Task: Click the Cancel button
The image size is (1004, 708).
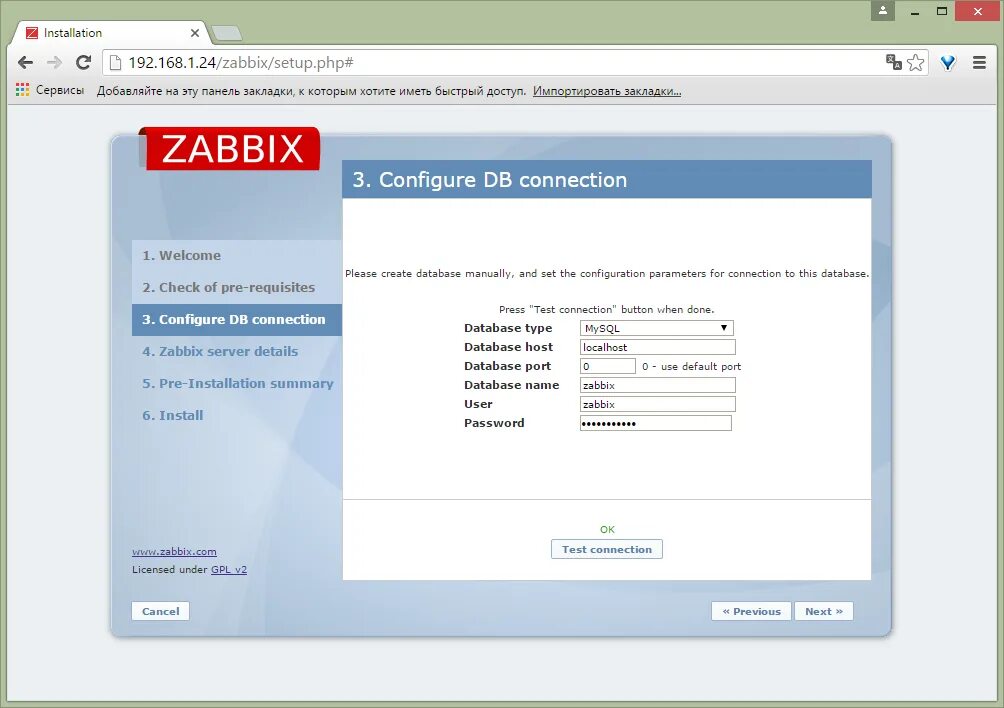Action: pos(161,611)
